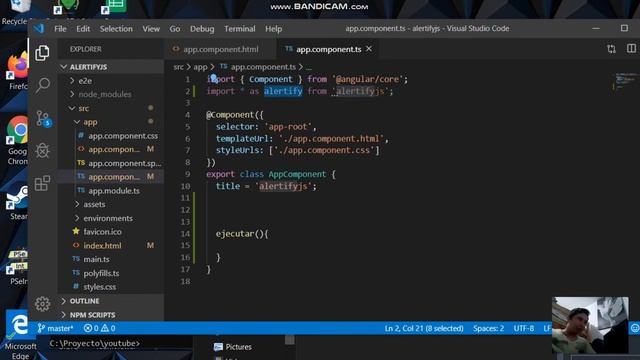Change indentation via Spaces: 2
Image resolution: width=640 pixels, height=360 pixels.
pyautogui.click(x=488, y=328)
